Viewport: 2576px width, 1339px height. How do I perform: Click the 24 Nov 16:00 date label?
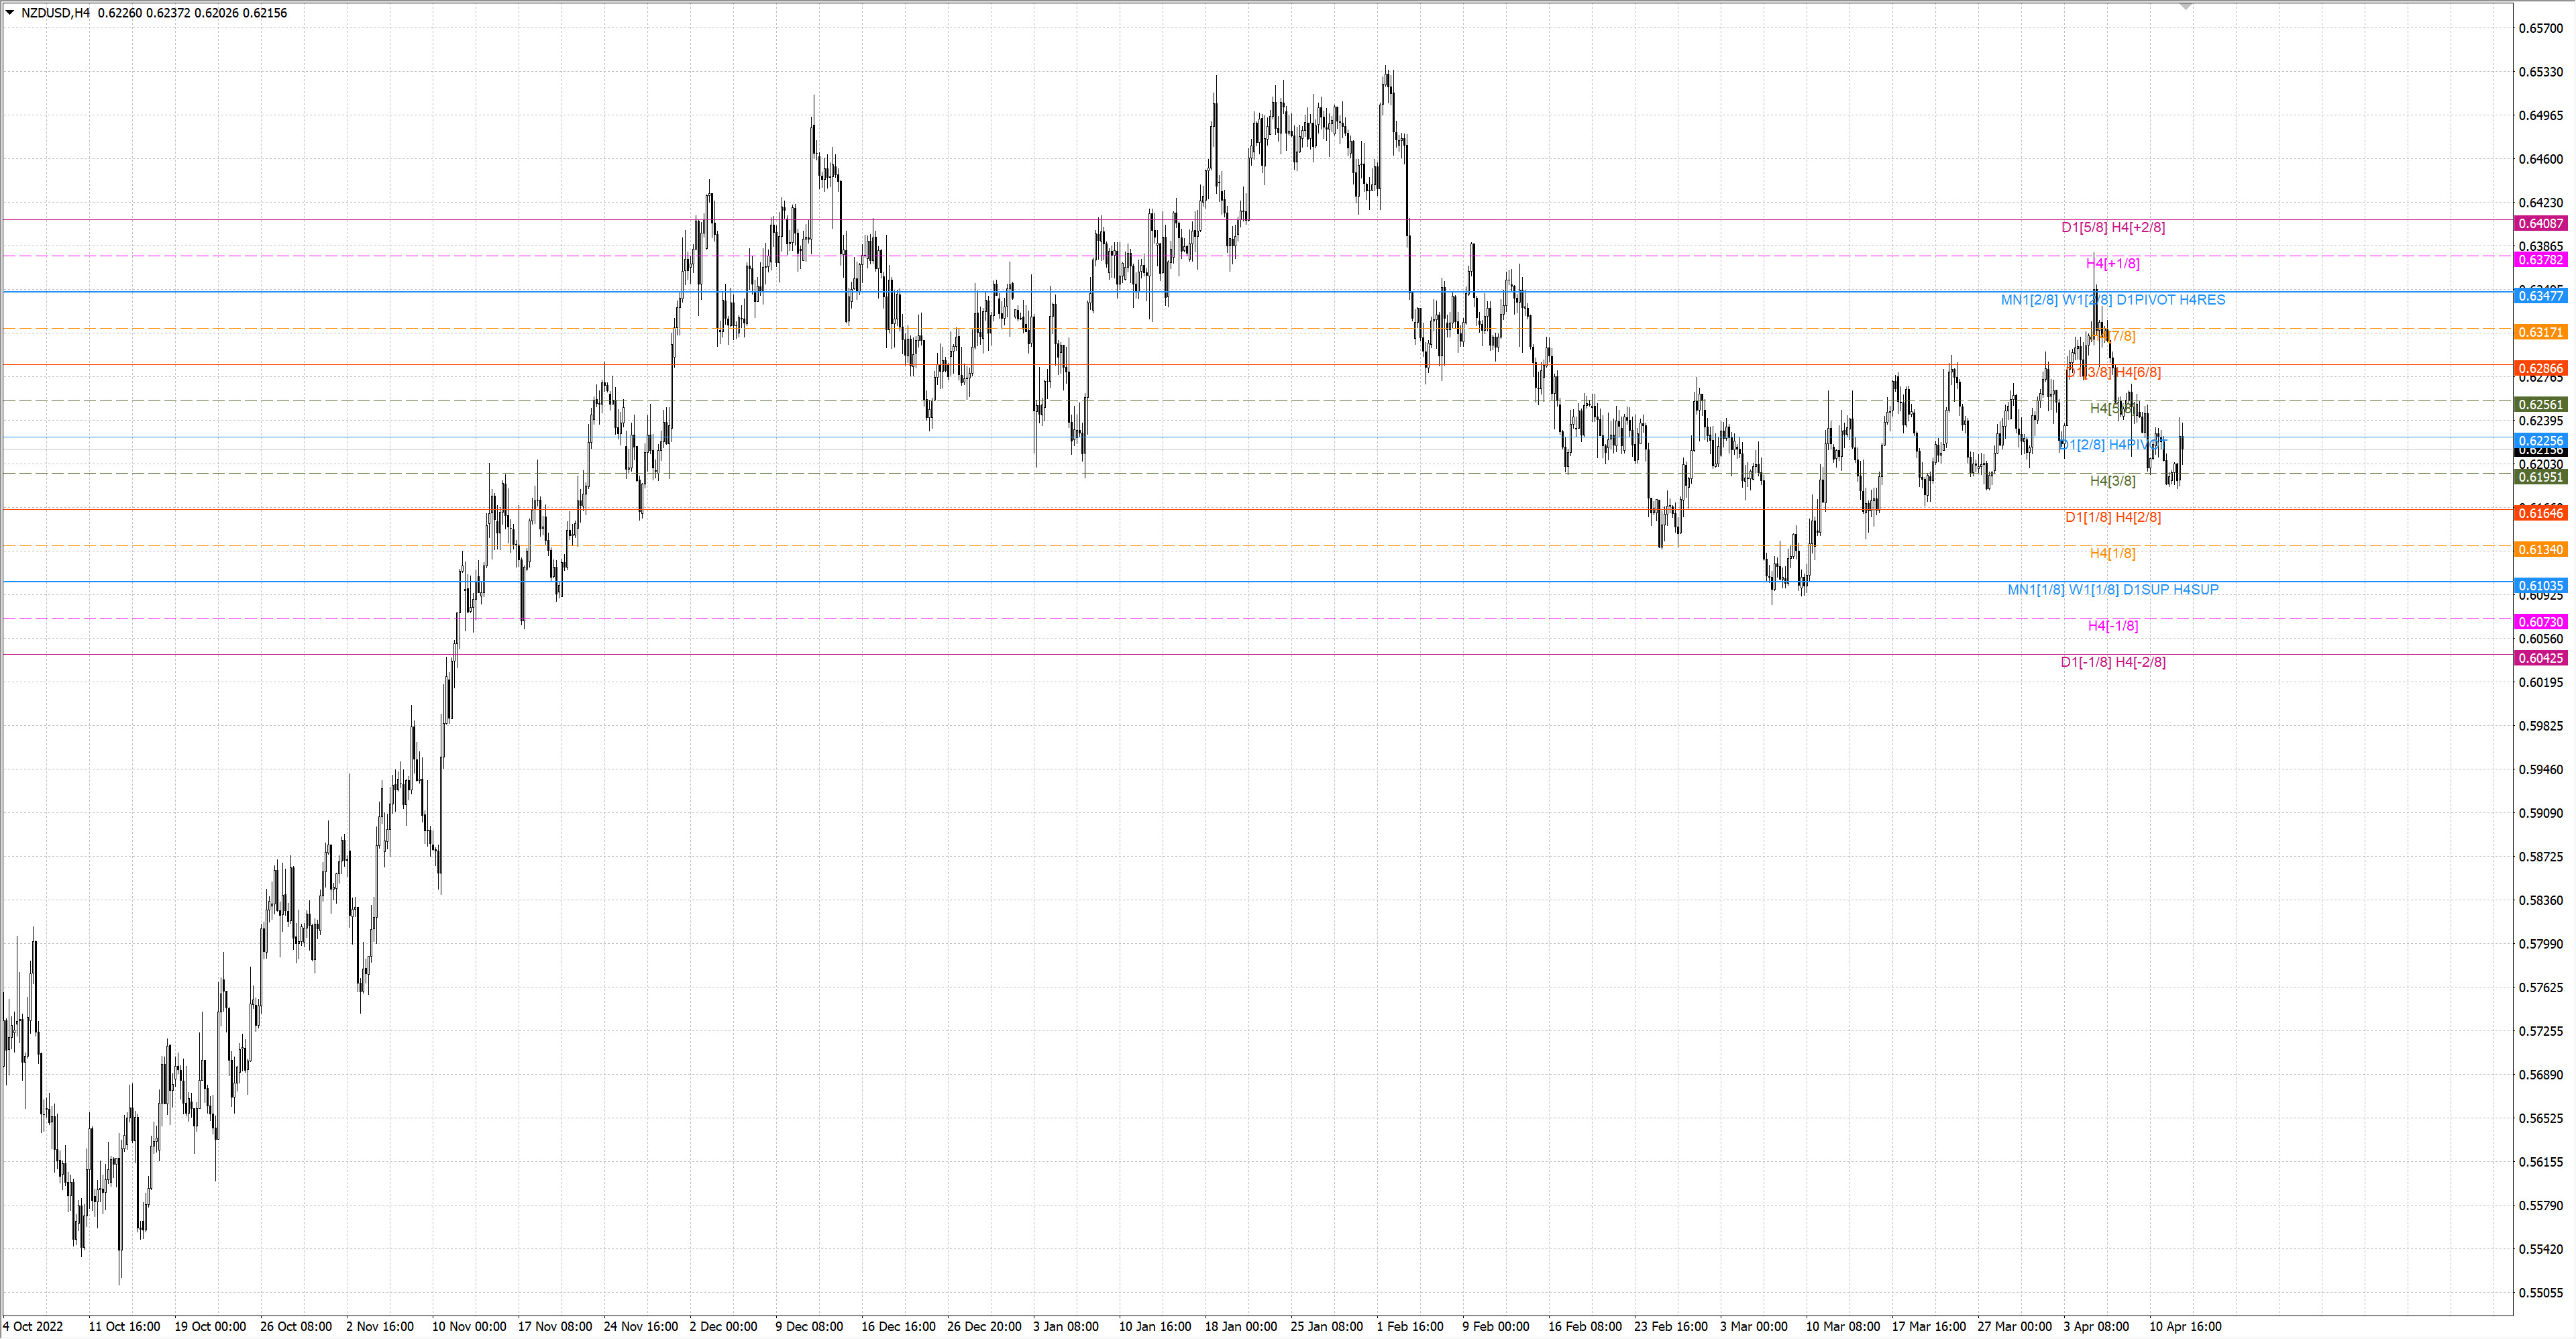(x=641, y=1326)
